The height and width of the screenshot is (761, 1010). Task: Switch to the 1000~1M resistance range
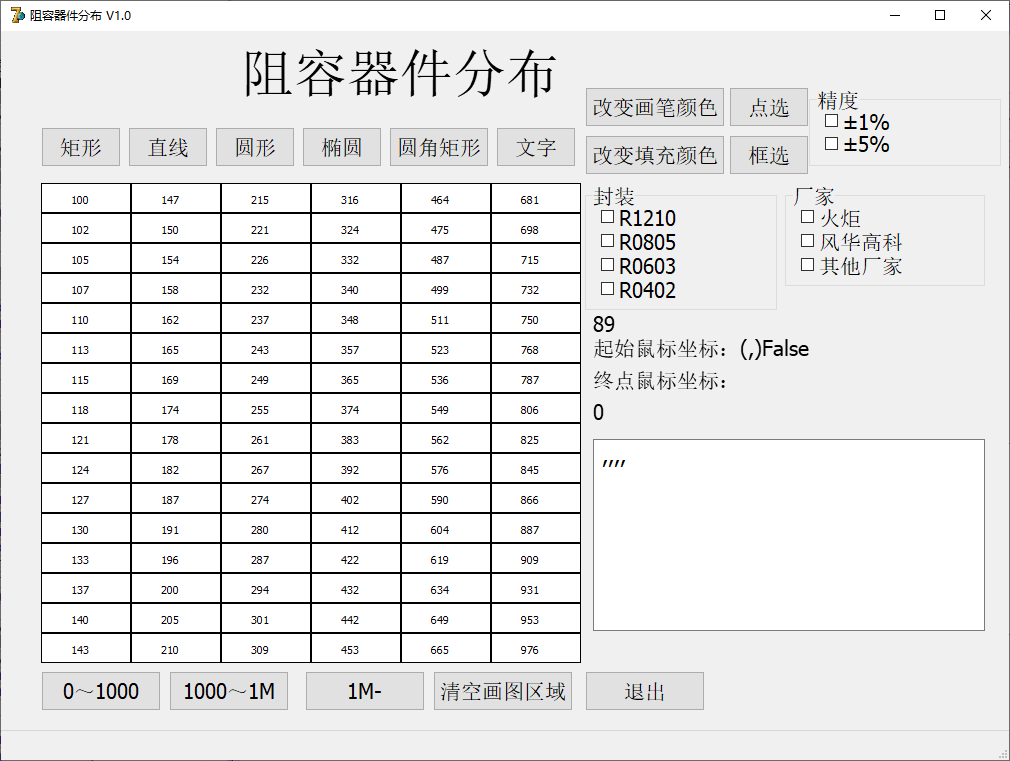click(x=228, y=690)
